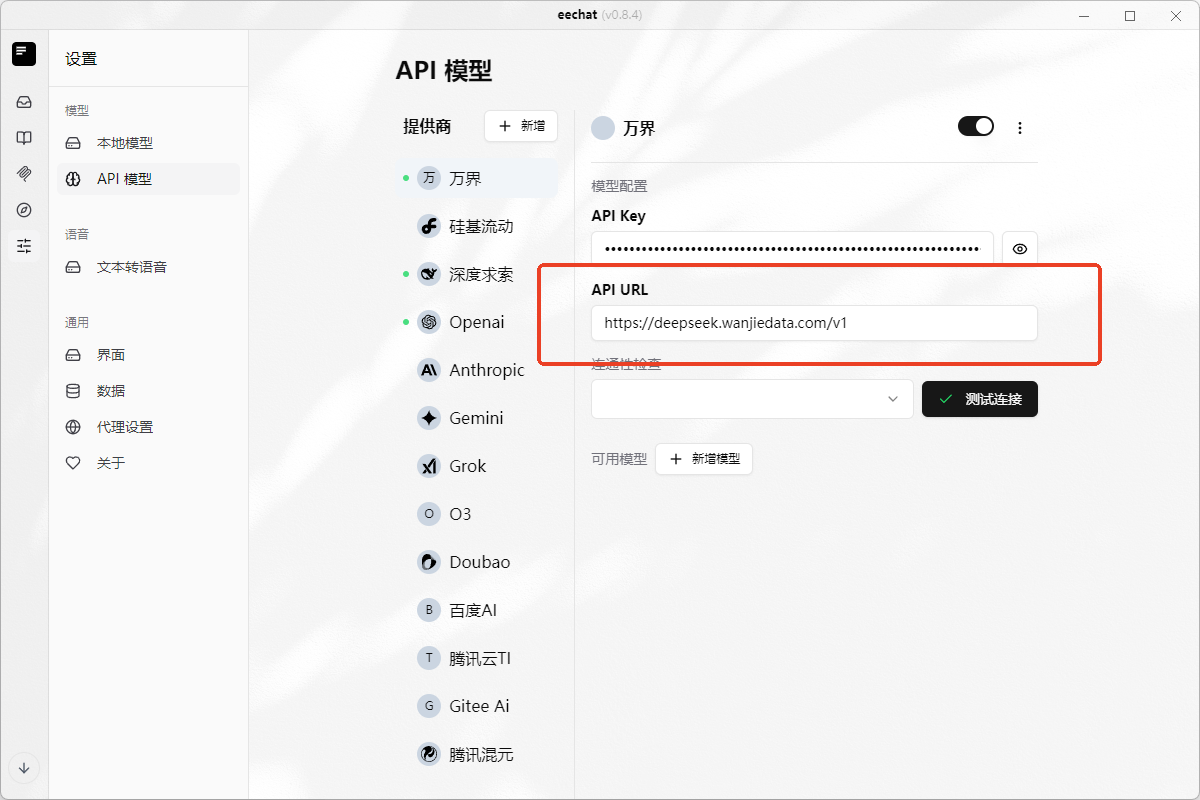Open the compass discover icon

click(x=24, y=210)
